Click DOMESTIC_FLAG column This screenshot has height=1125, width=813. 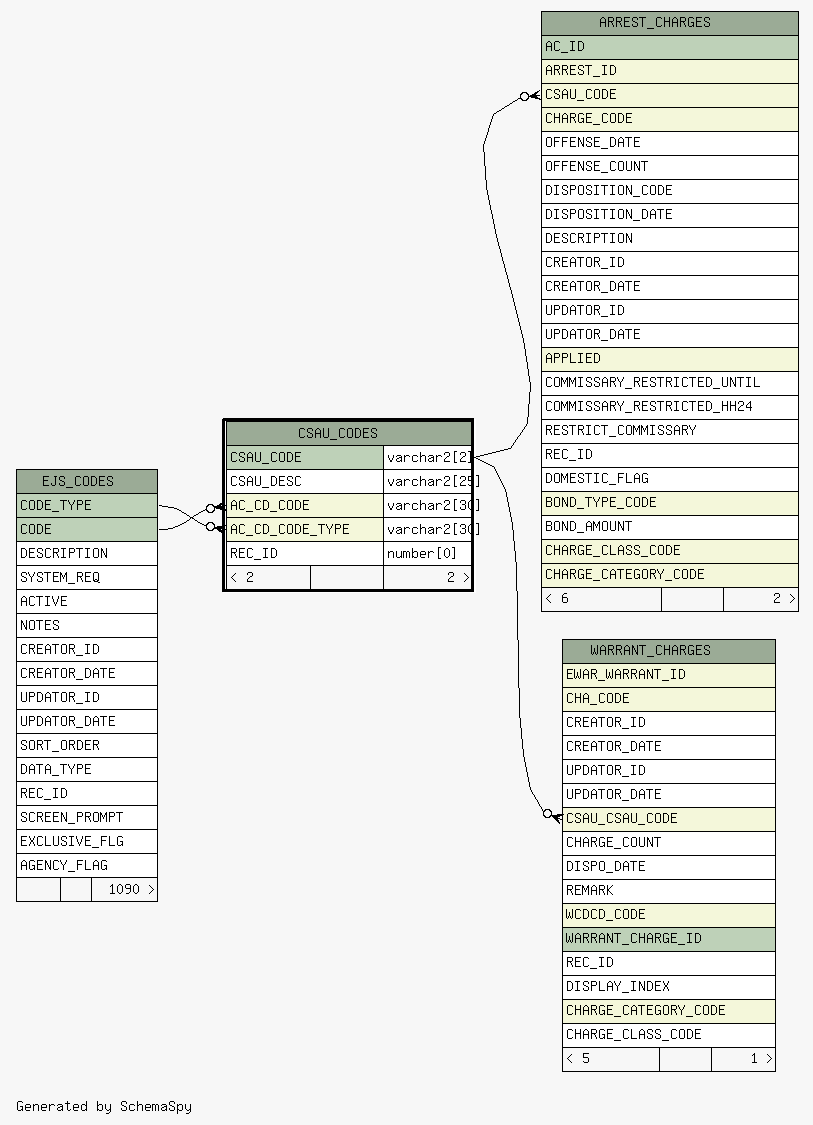click(x=669, y=479)
